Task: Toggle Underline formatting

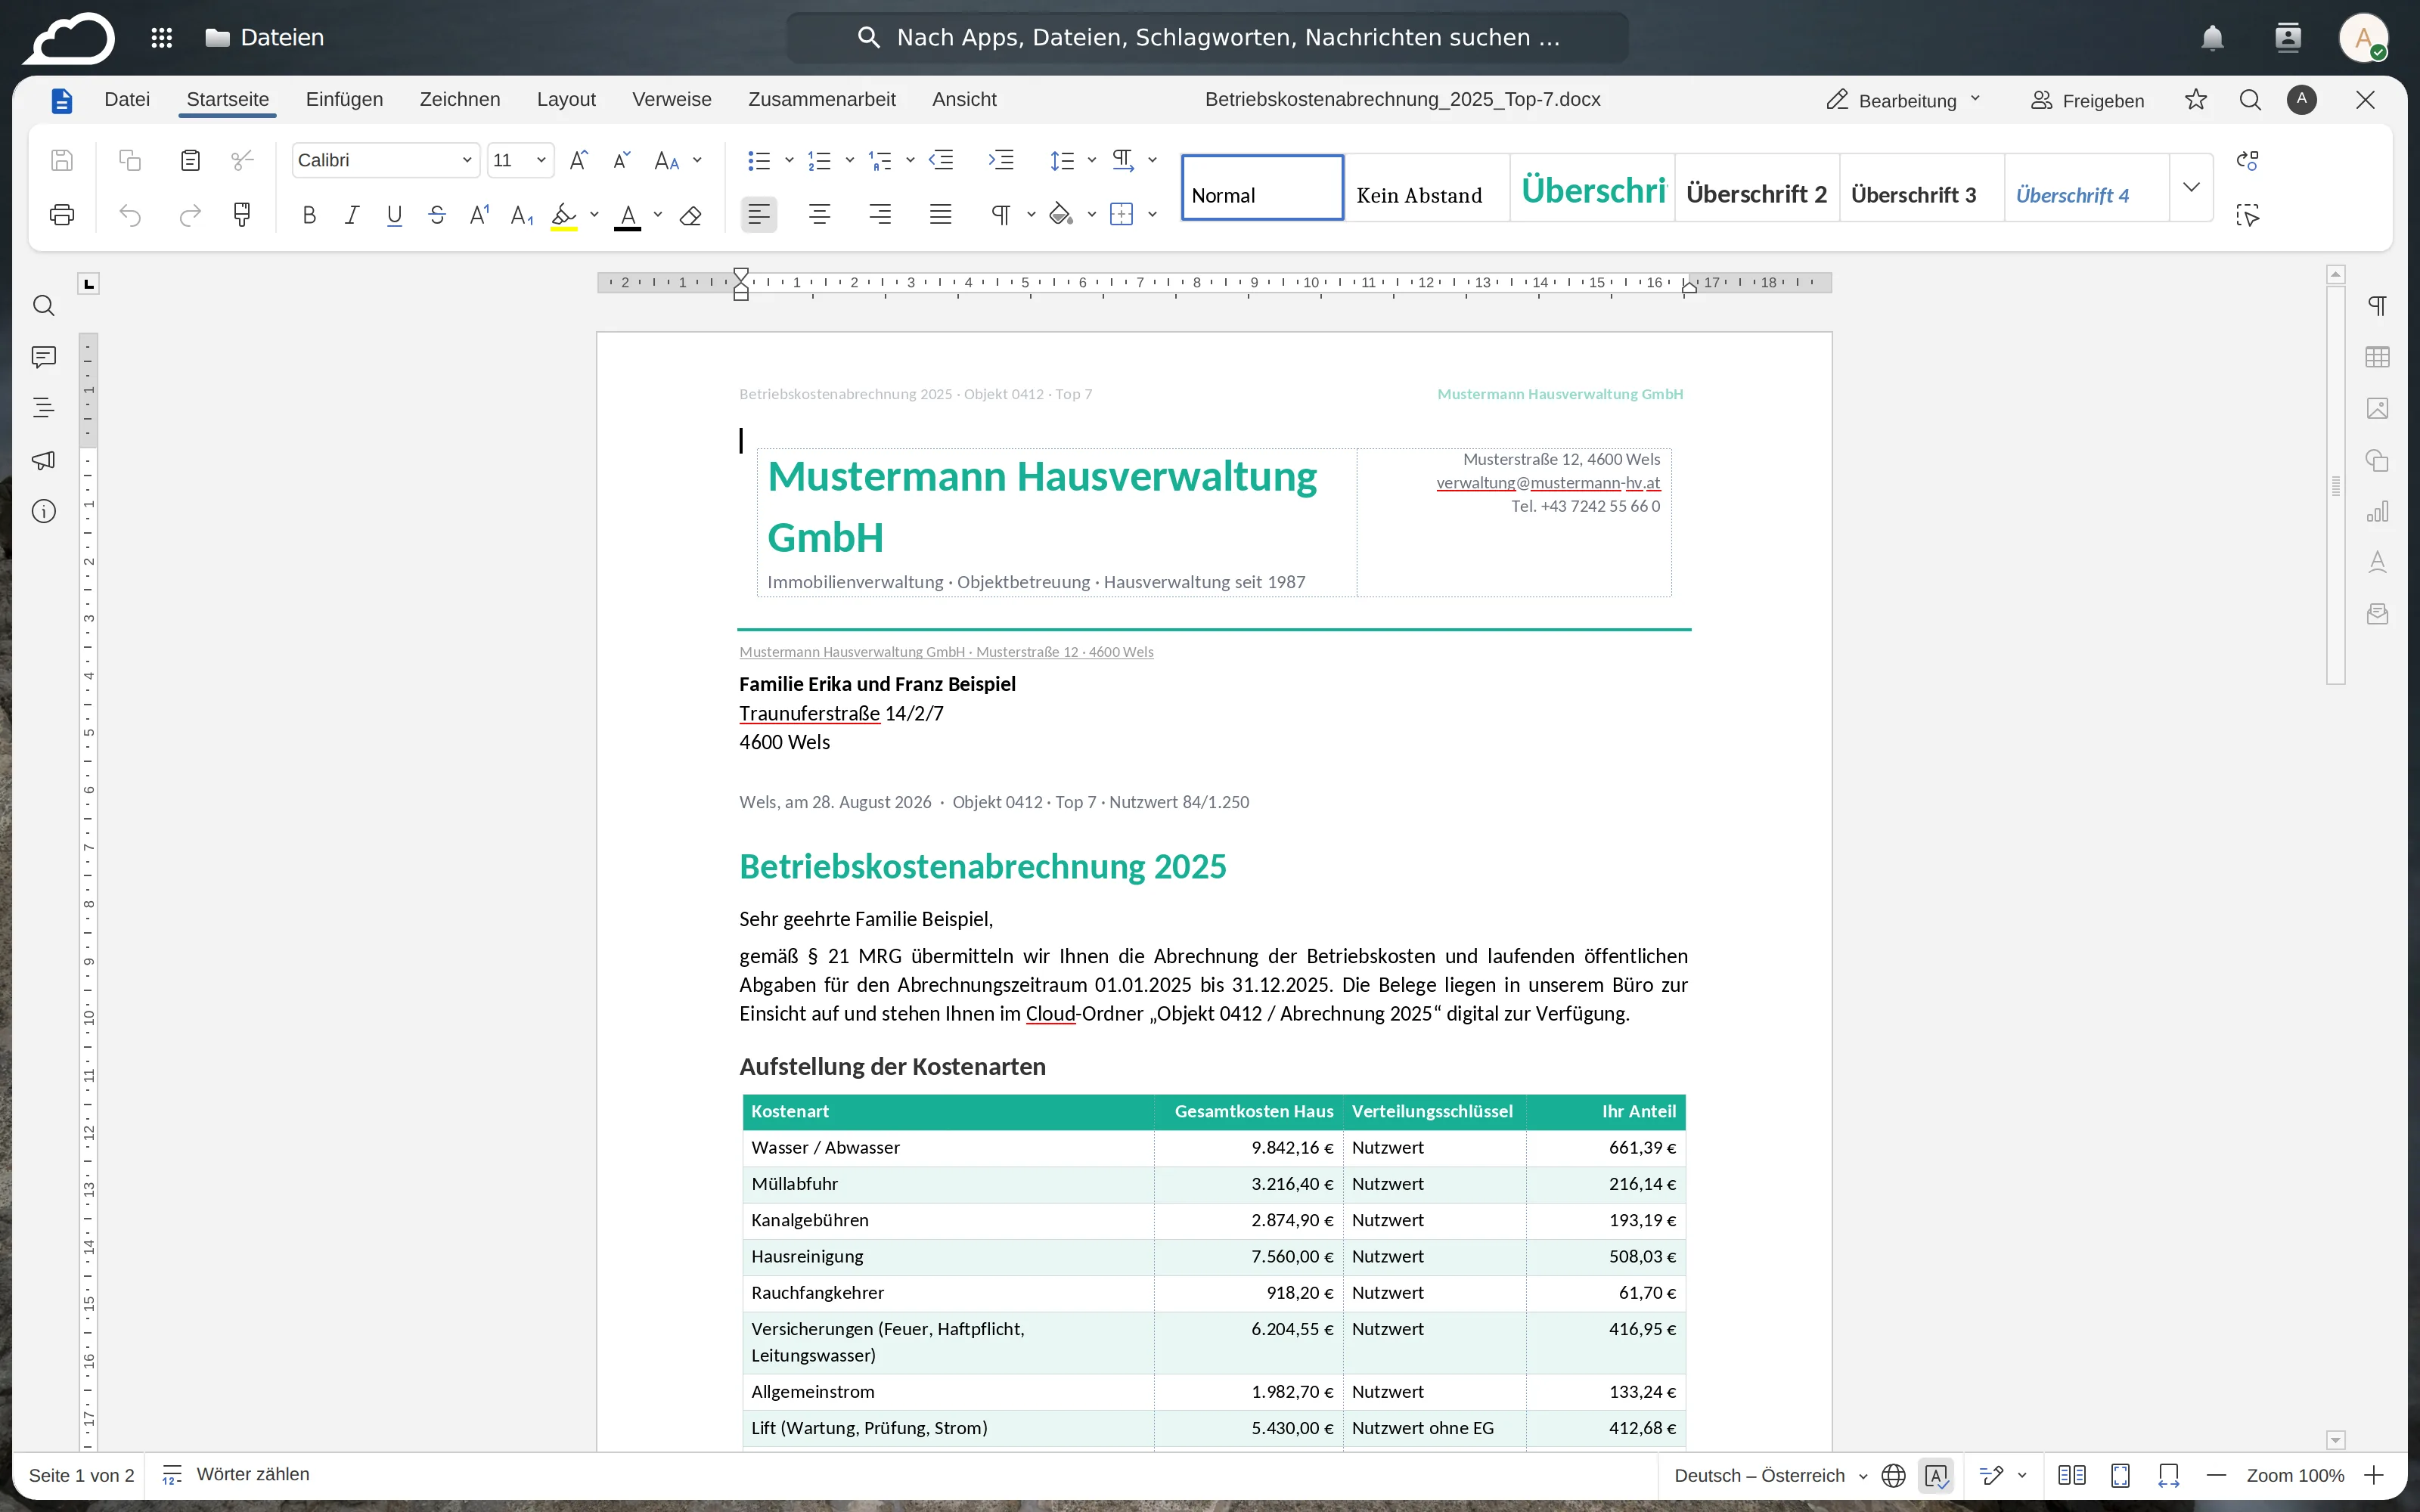Action: tap(394, 215)
